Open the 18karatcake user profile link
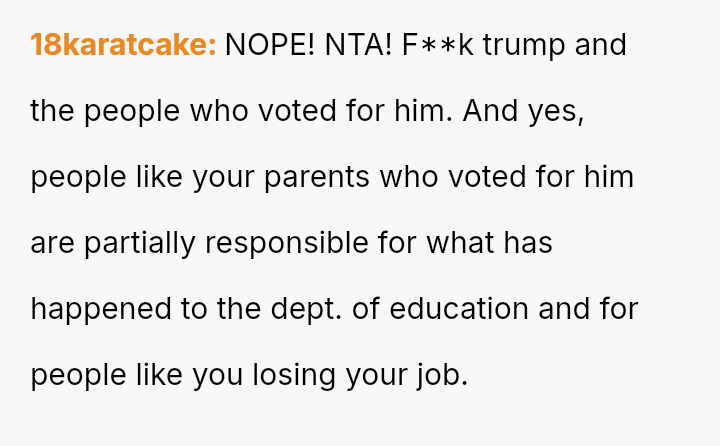 click(x=123, y=45)
